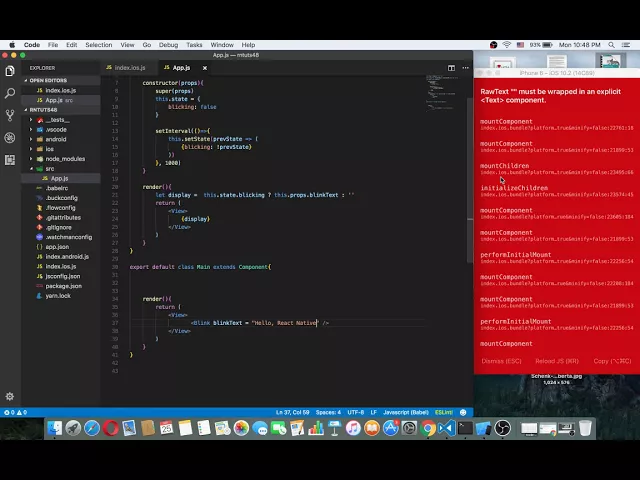Click the feedback smiley in status bar
The image size is (640, 480).
coord(463,412)
